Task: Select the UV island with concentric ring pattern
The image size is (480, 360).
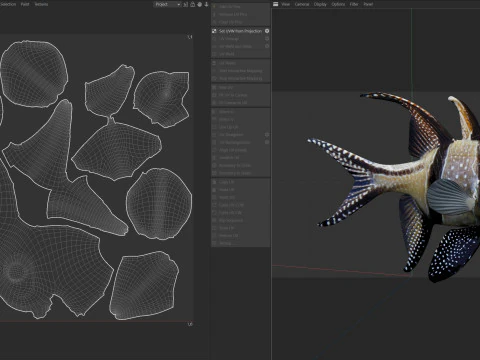Action: 50,267
